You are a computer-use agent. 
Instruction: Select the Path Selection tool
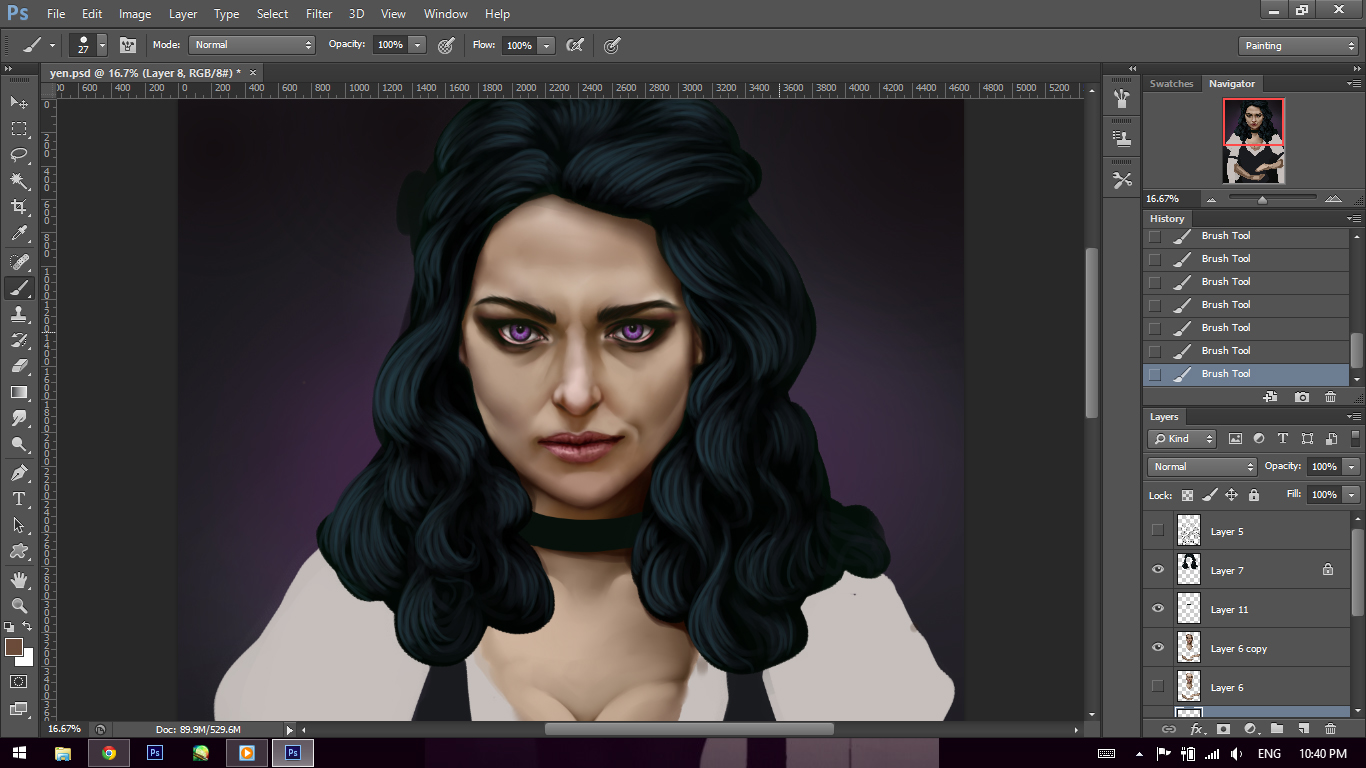(19, 525)
